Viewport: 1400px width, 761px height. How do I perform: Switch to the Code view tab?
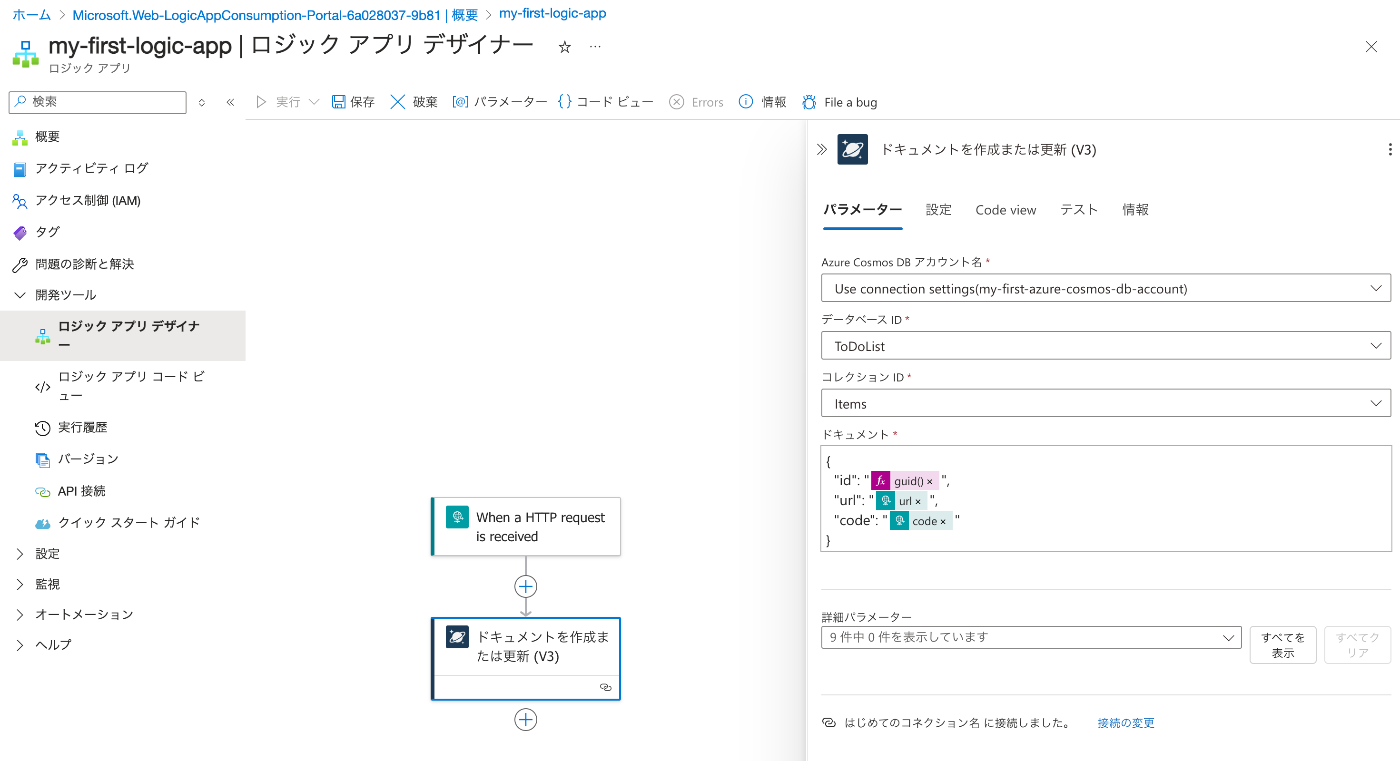pos(1006,210)
